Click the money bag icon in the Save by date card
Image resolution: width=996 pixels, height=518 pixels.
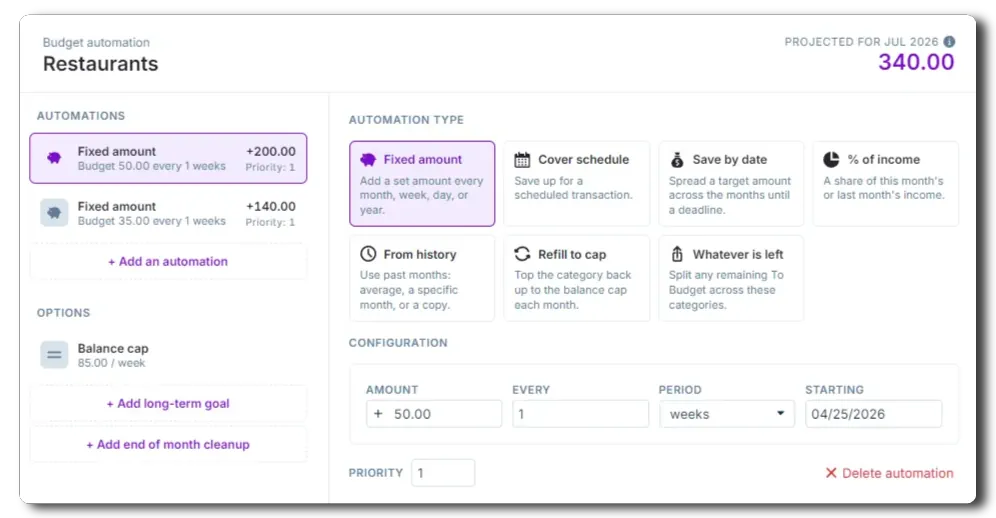[x=677, y=160]
